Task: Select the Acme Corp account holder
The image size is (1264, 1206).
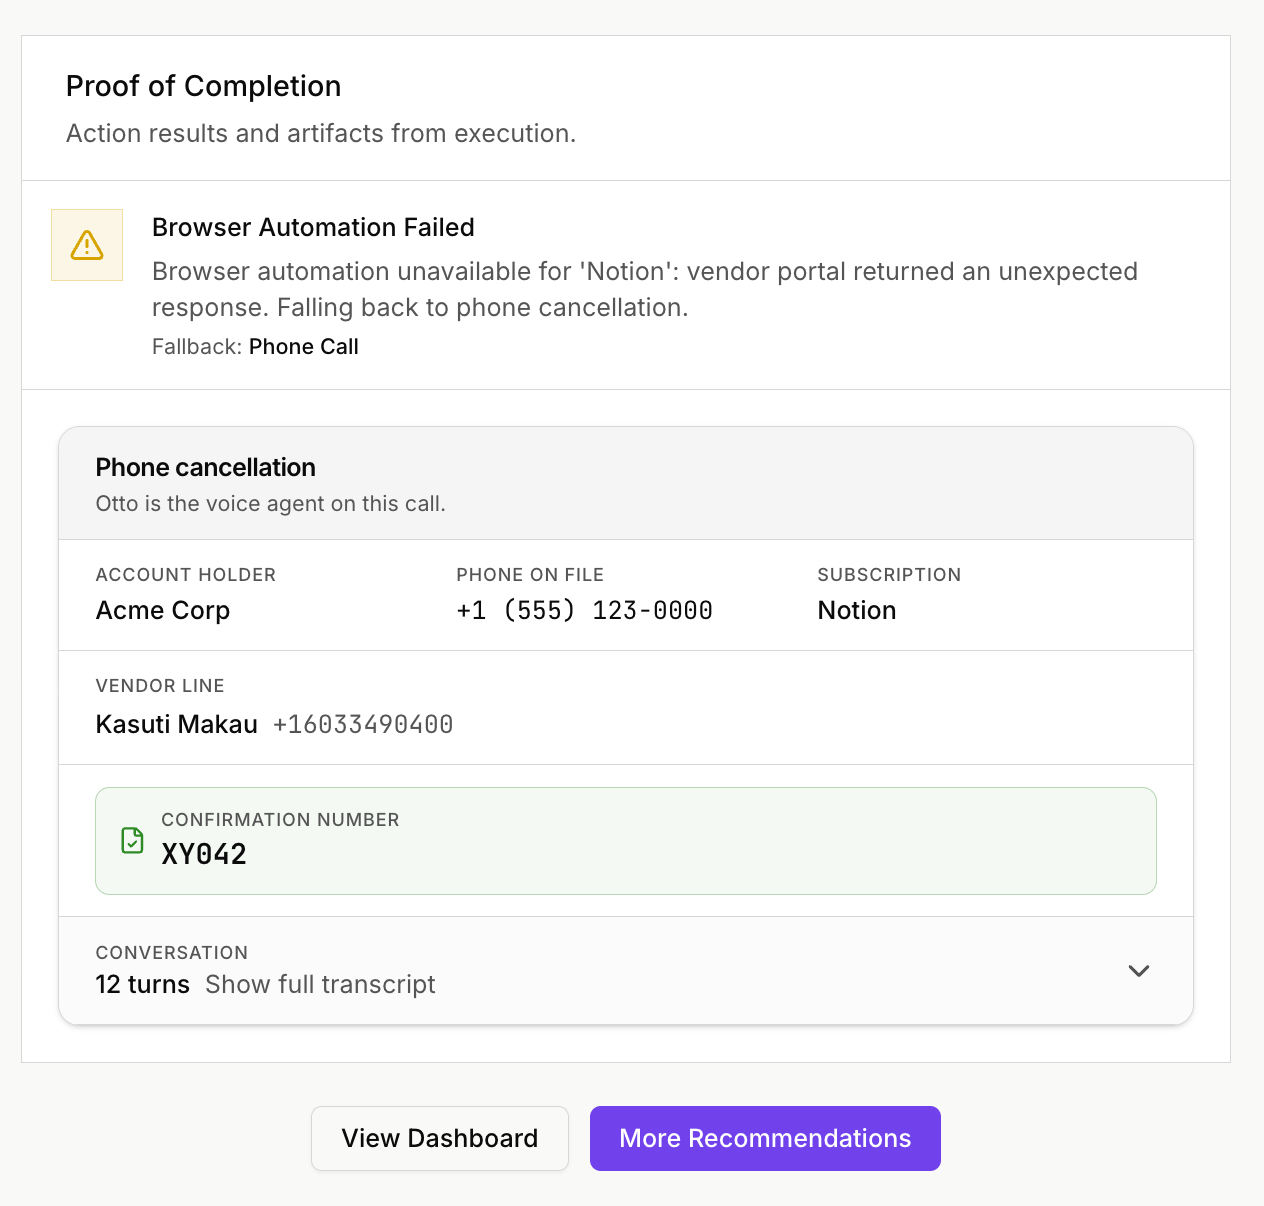Action: point(163,610)
